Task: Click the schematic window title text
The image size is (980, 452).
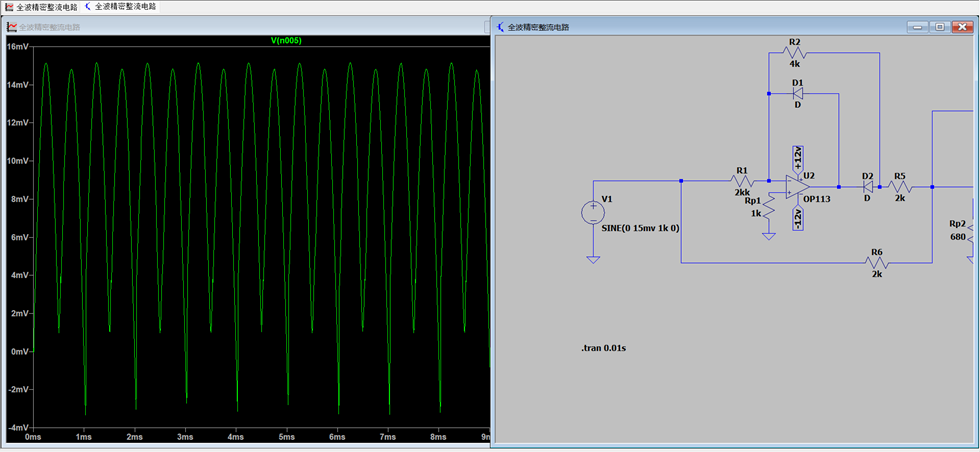Action: 538,28
